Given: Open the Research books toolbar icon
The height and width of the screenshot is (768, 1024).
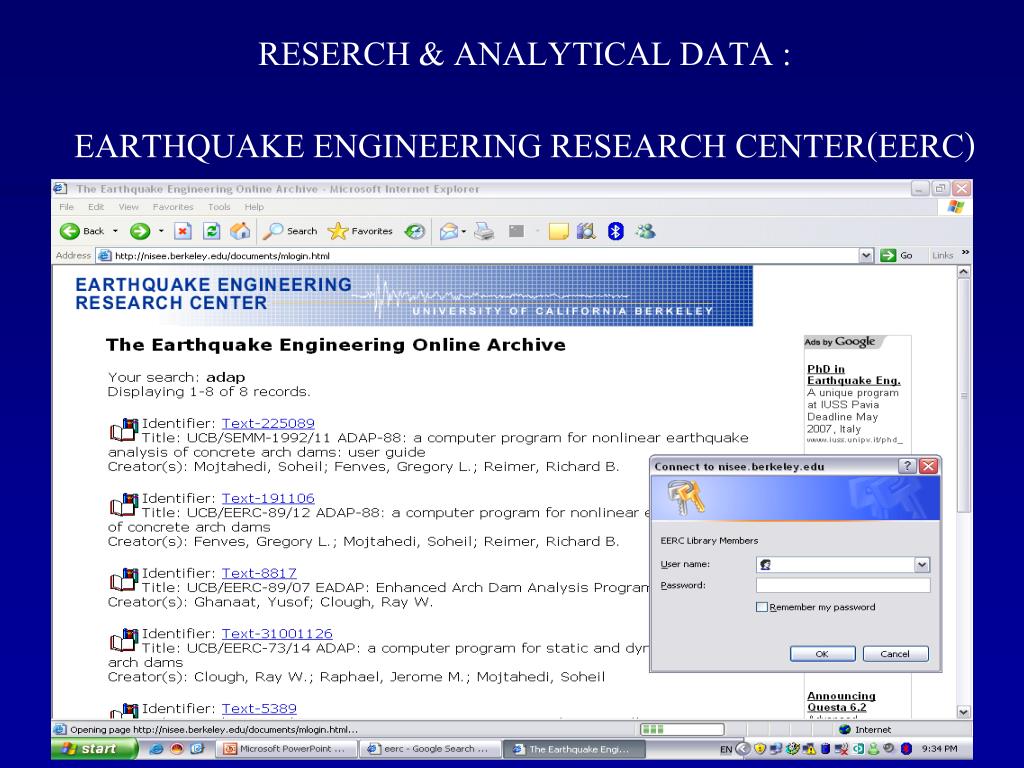Looking at the screenshot, I should click(586, 231).
